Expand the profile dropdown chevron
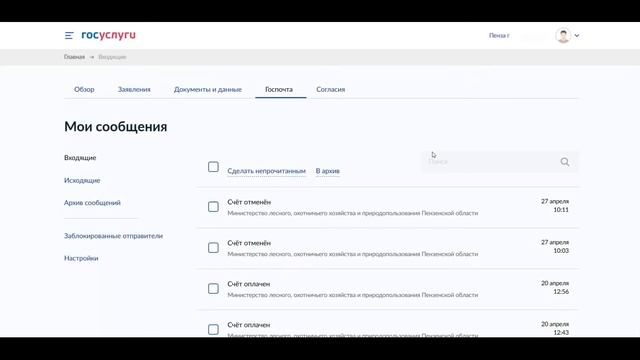This screenshot has width=640, height=360. point(577,36)
